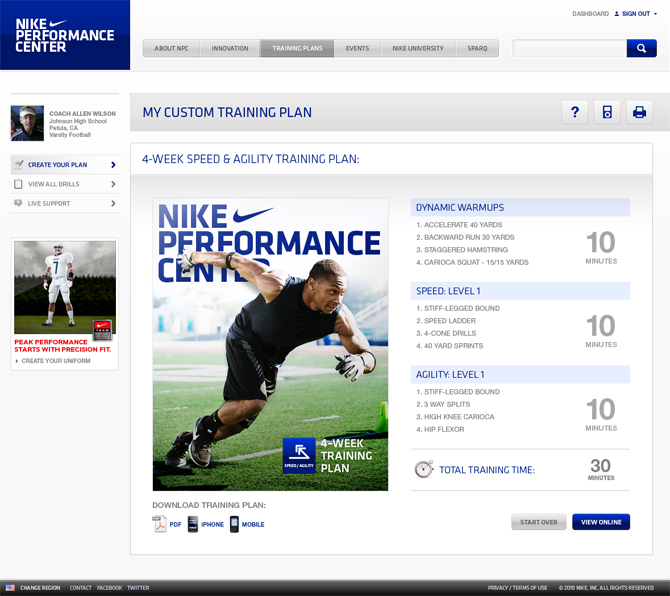Click Create Your Uniform link

tap(56, 361)
